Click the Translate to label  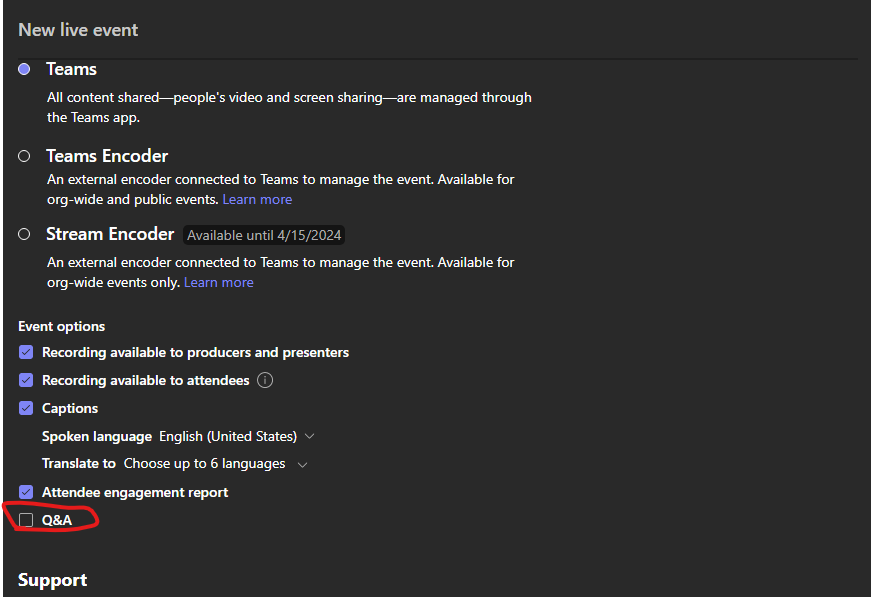pos(79,464)
